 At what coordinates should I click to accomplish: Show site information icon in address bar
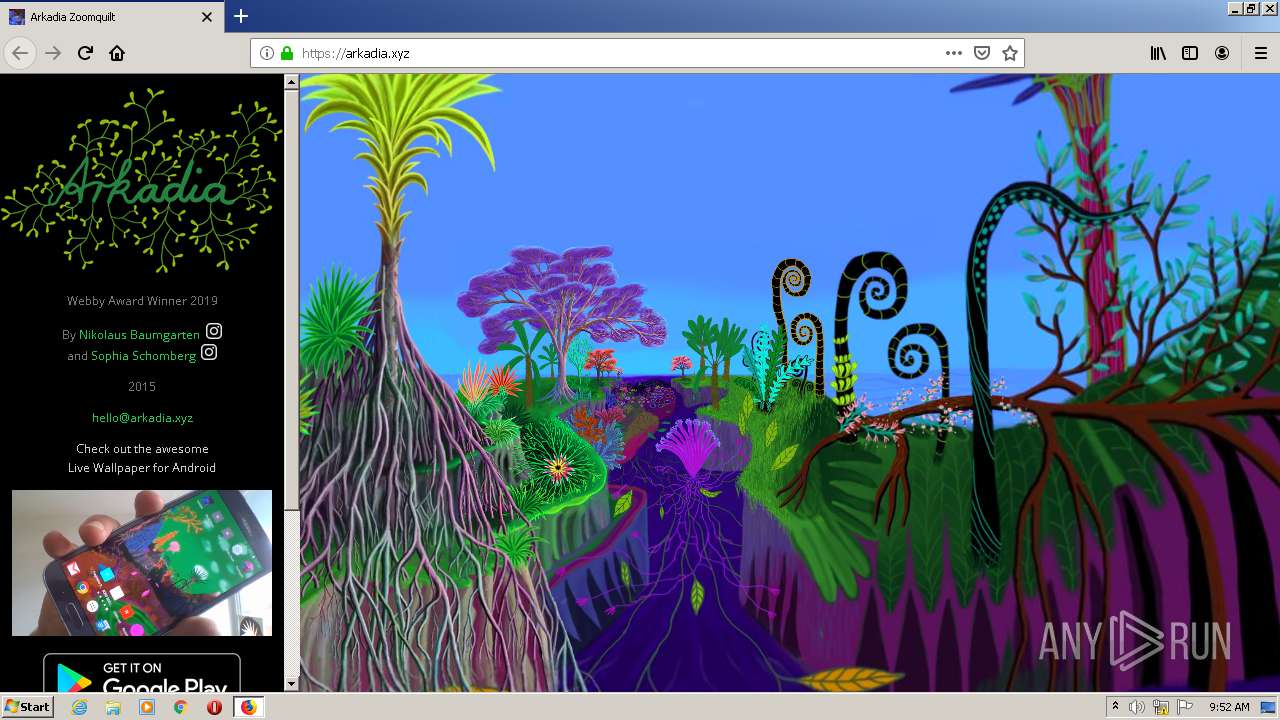tap(267, 53)
